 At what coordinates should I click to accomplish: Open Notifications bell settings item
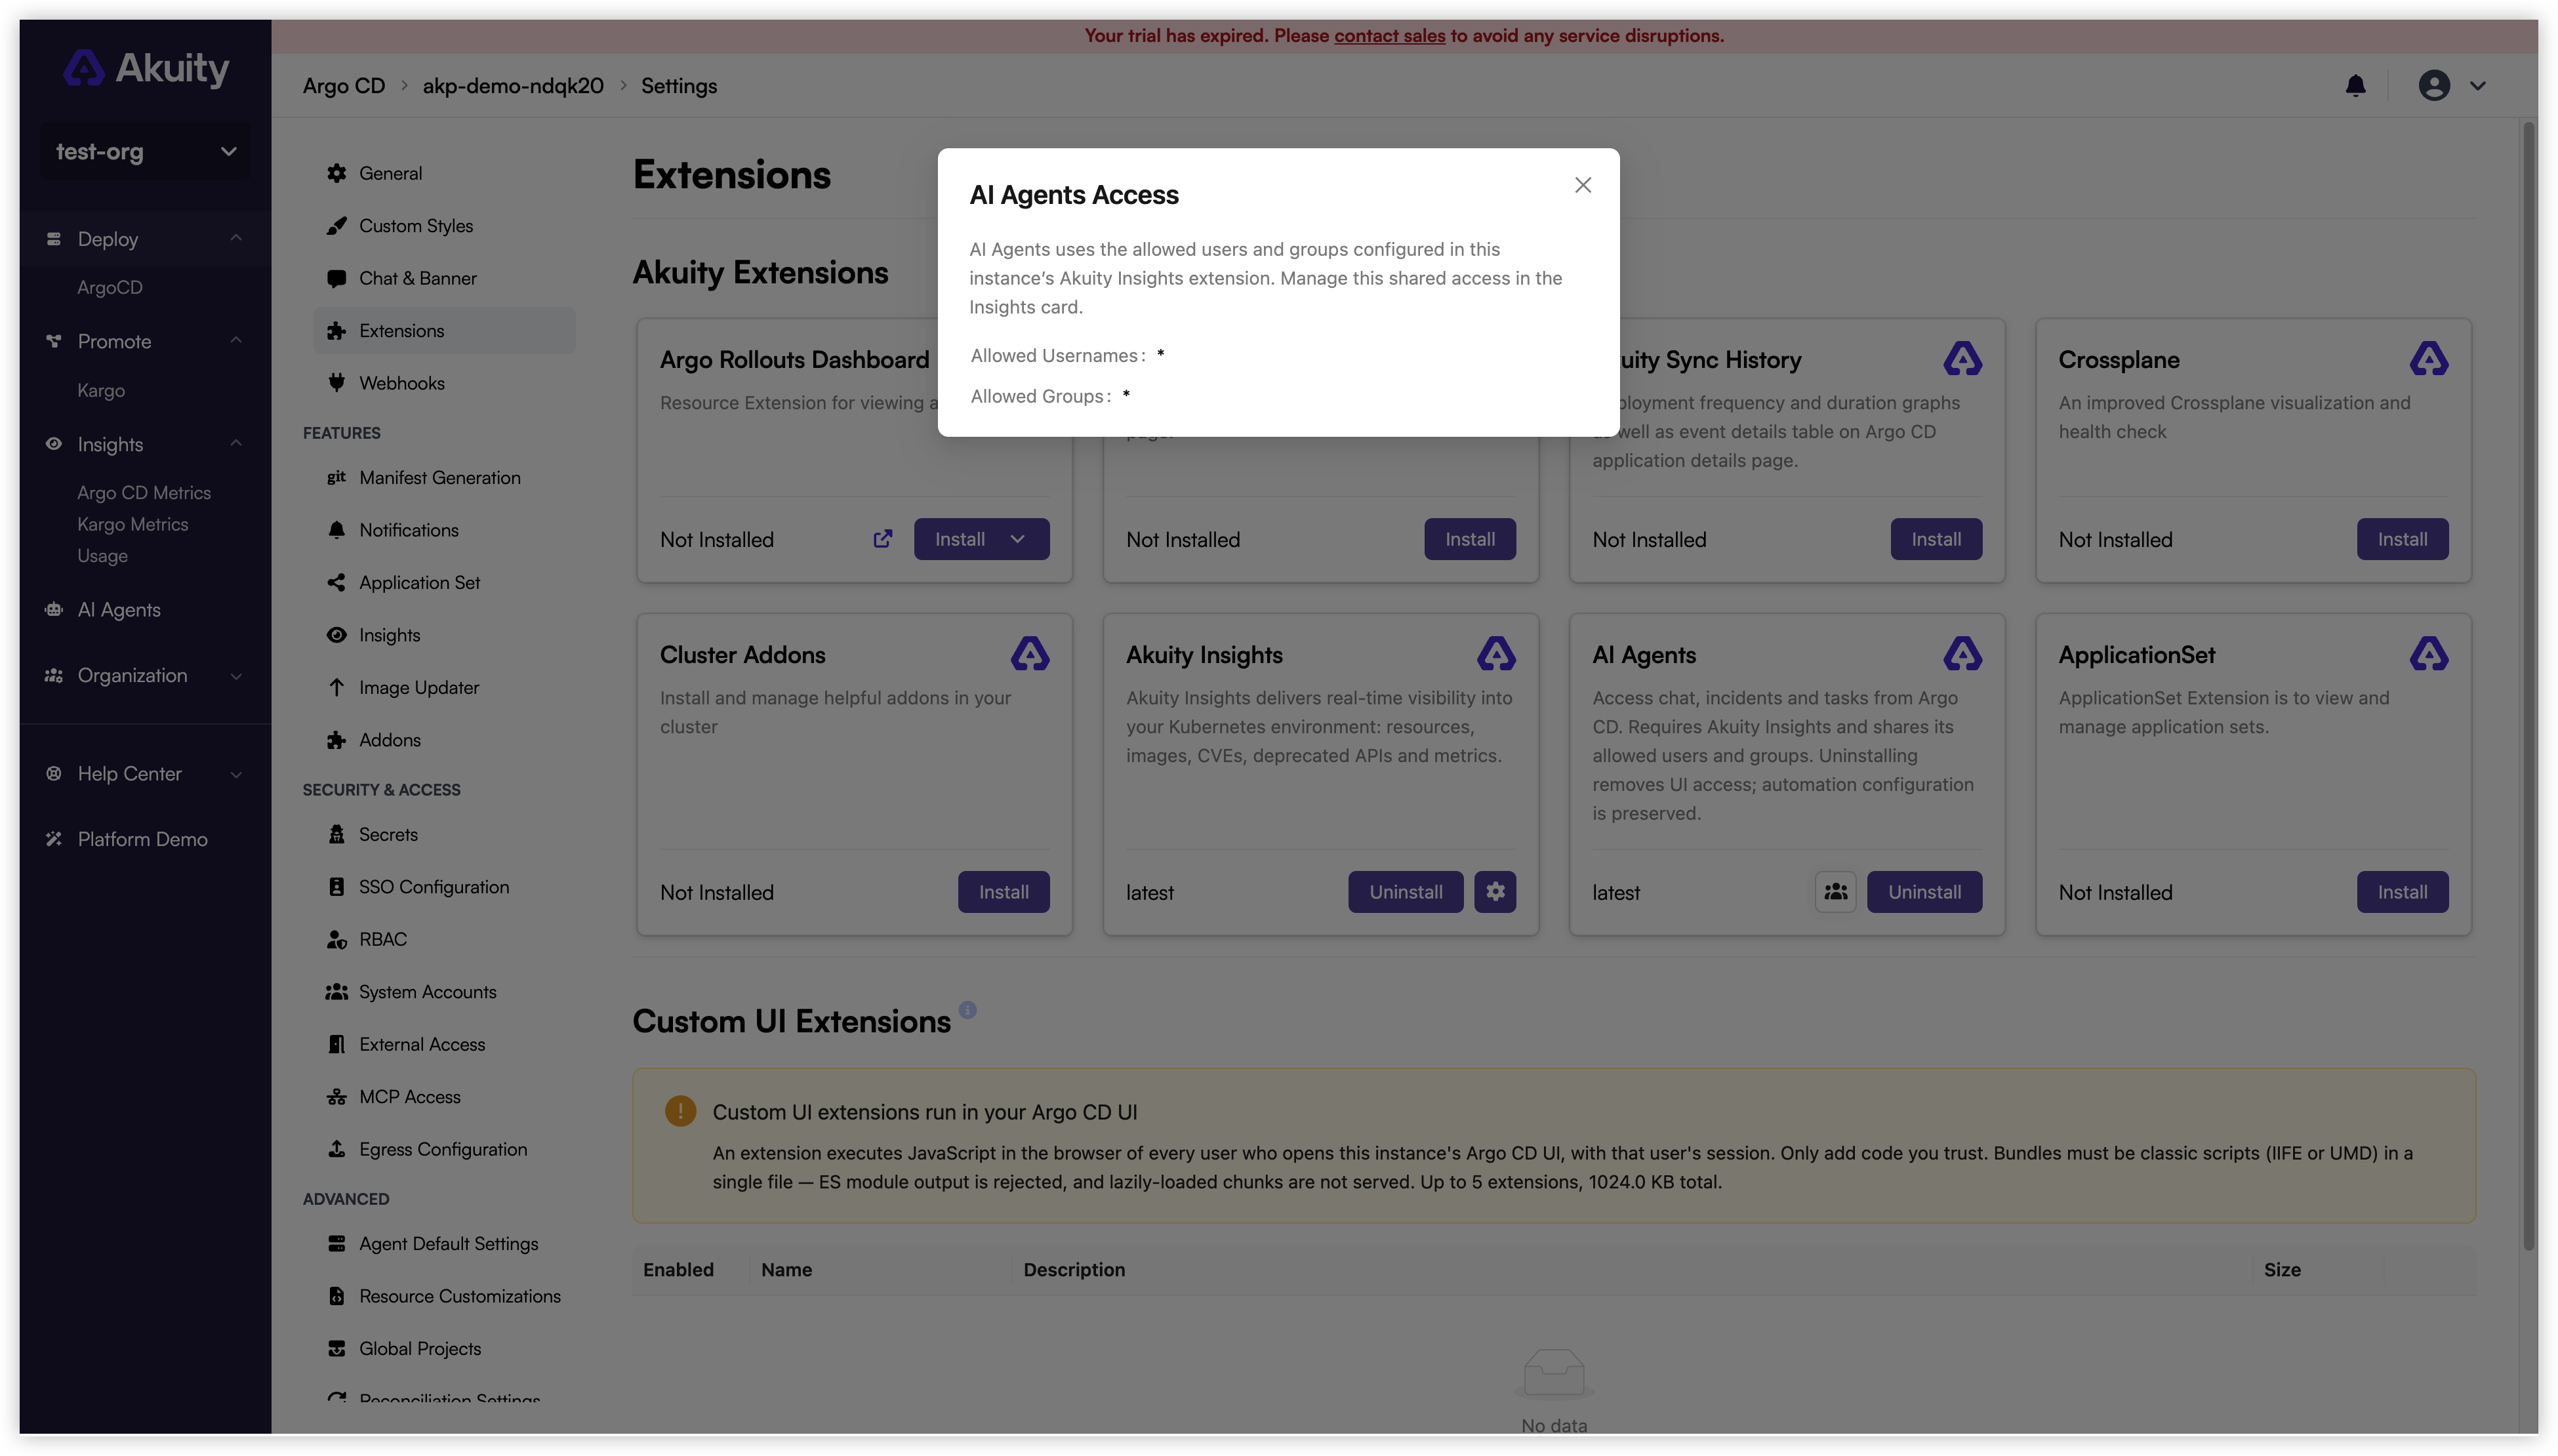[444, 530]
